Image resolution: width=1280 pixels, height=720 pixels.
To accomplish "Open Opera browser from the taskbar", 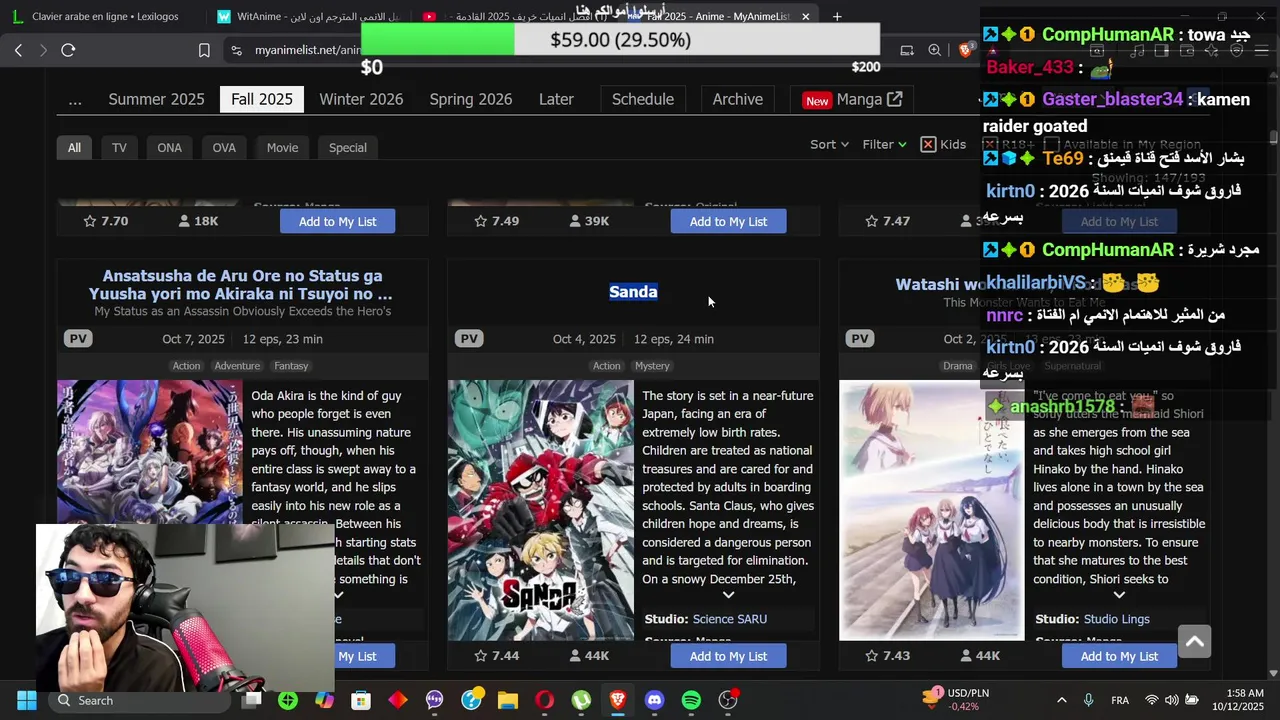I will pos(545,700).
